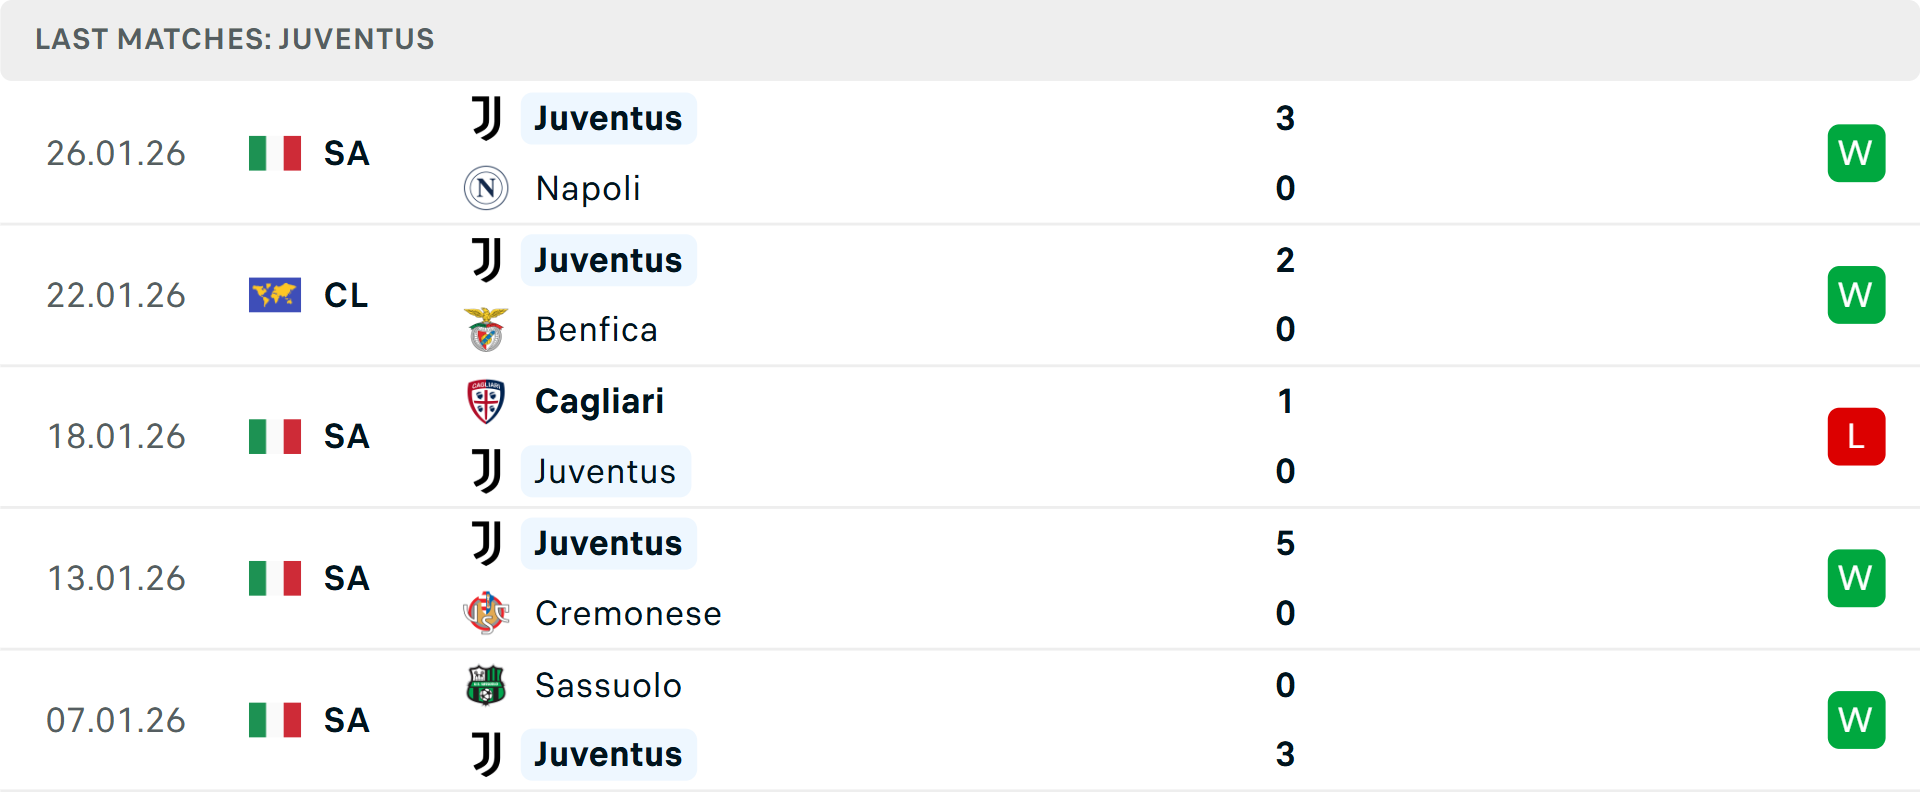
Task: Click the green W badge for the Napoli match
Action: 1856,153
